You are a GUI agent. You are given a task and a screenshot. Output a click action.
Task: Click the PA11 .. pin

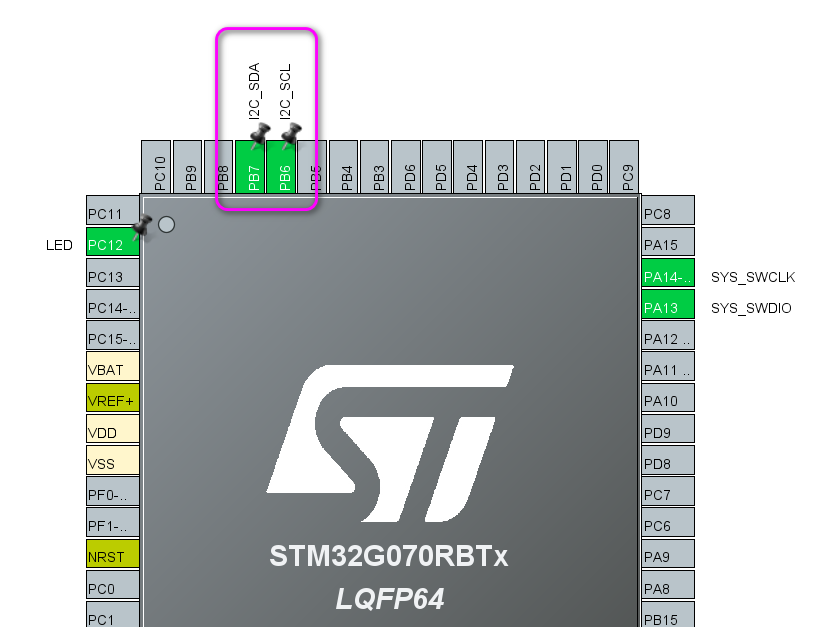[668, 367]
